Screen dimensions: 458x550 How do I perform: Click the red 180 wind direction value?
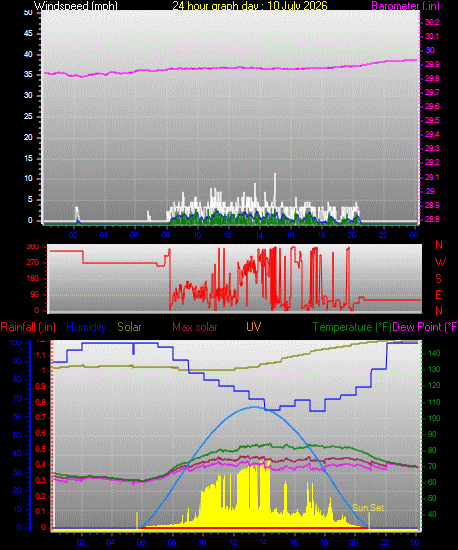33,279
